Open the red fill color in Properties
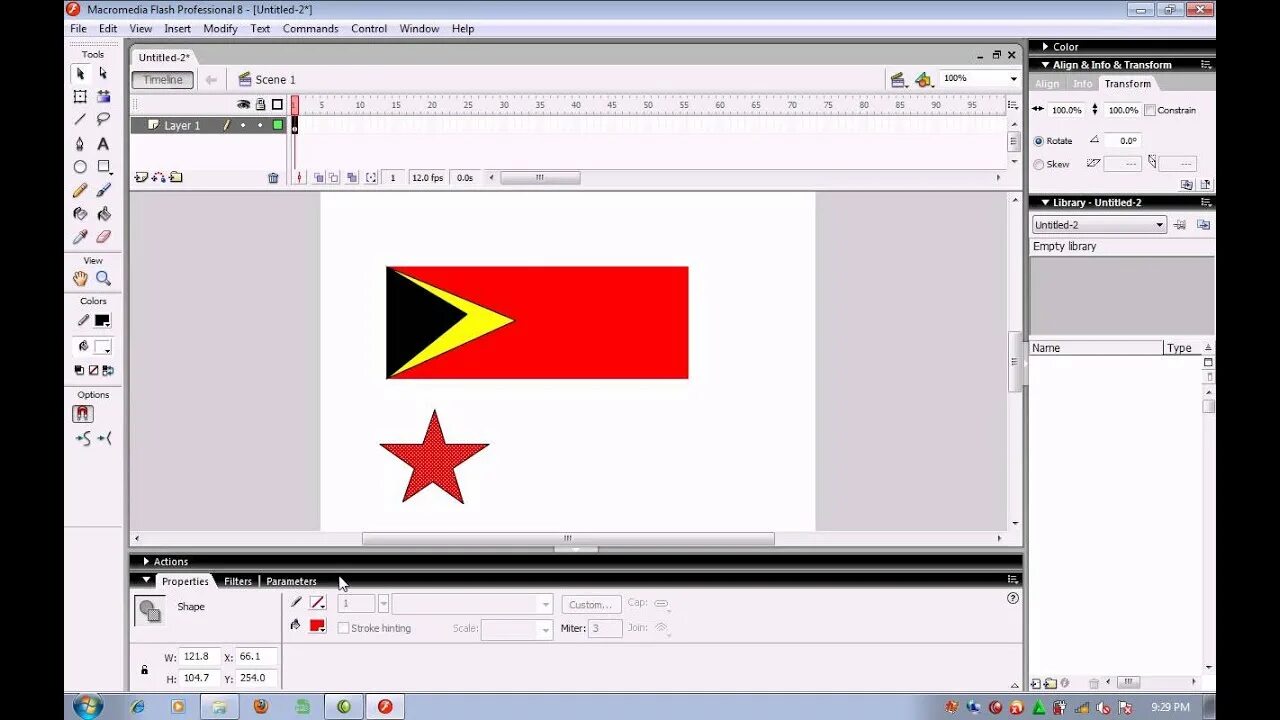The image size is (1280, 720). [317, 626]
